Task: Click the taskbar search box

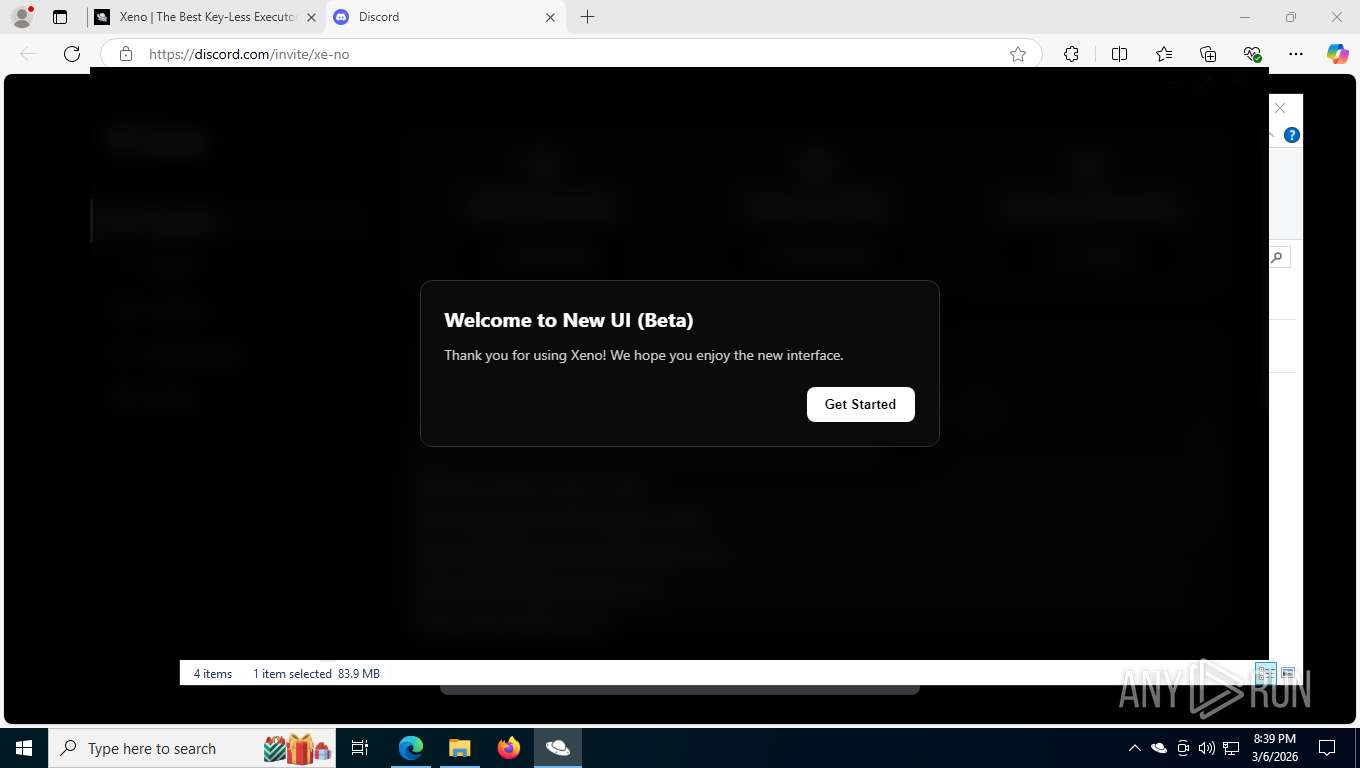Action: (192, 748)
